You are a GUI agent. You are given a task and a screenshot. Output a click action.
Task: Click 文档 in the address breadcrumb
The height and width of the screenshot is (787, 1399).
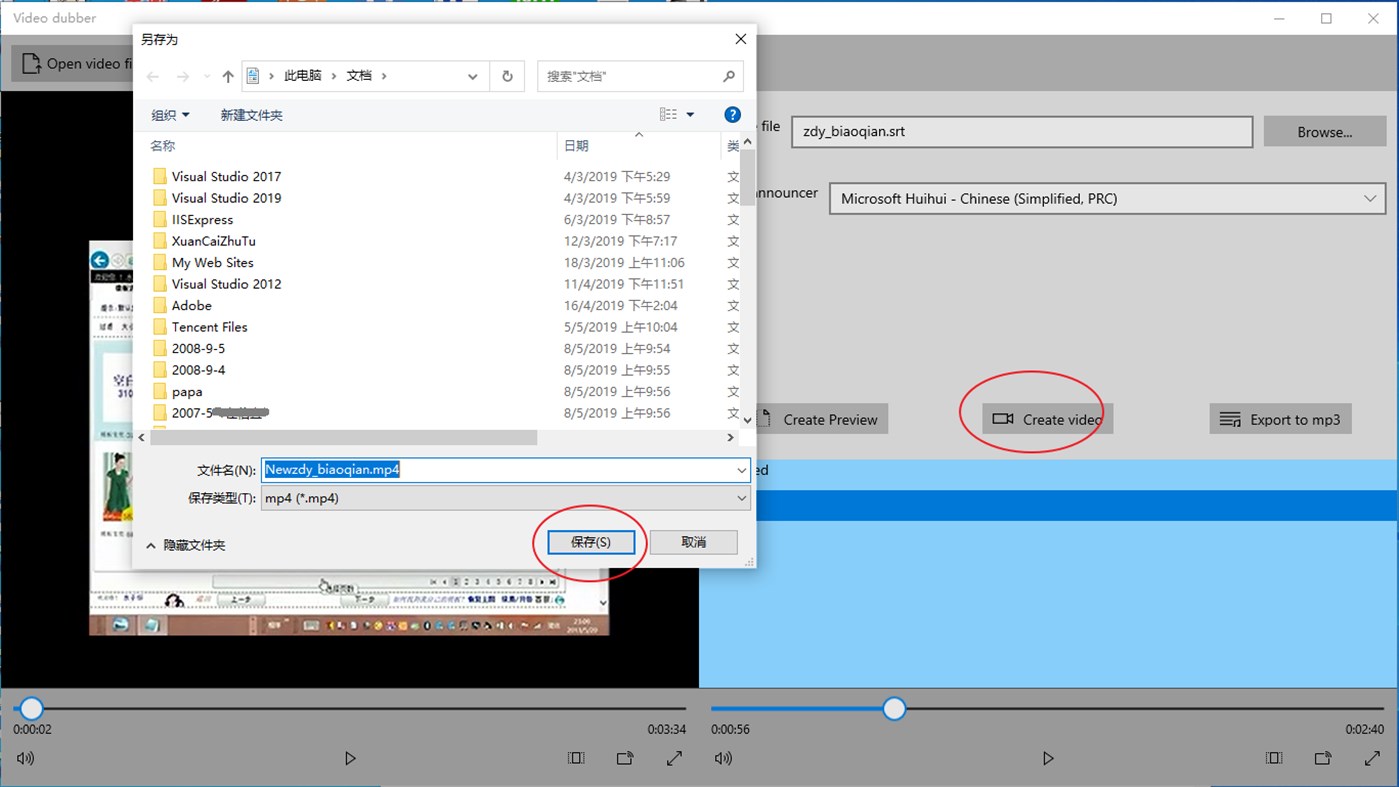pos(361,75)
